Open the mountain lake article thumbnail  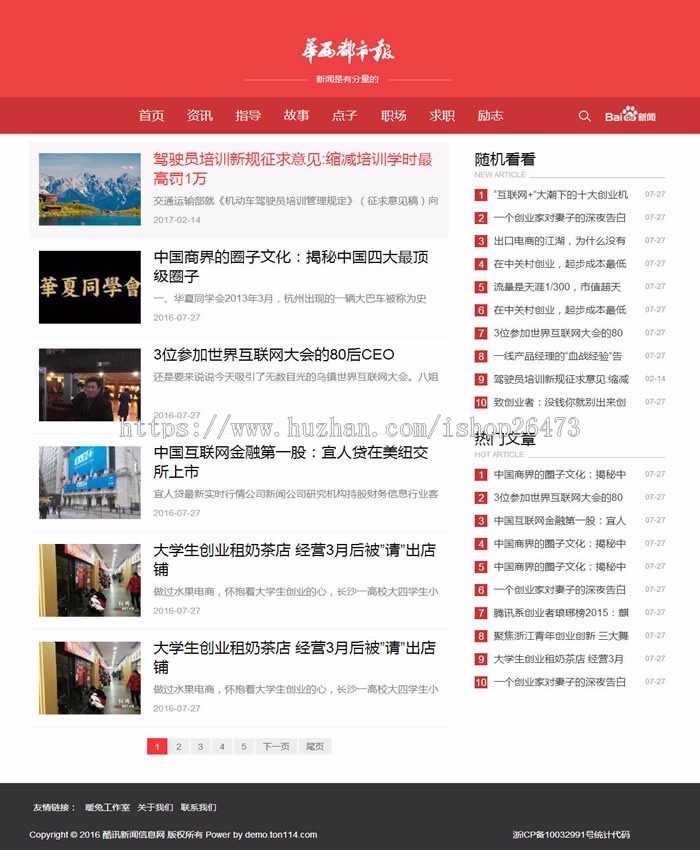[89, 189]
